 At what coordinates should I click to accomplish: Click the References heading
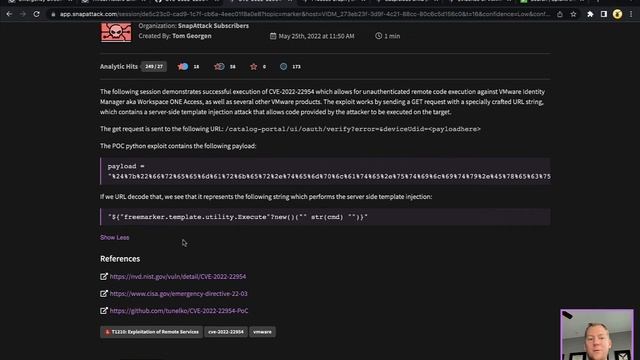[x=120, y=259]
